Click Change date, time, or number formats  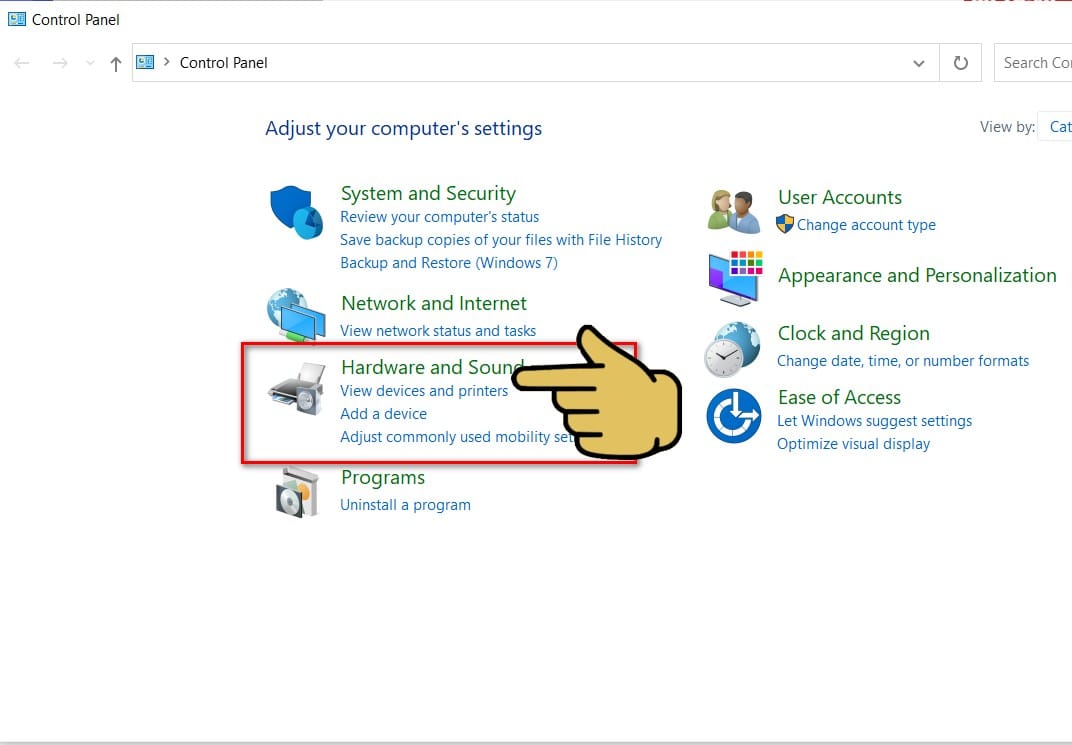click(x=903, y=361)
